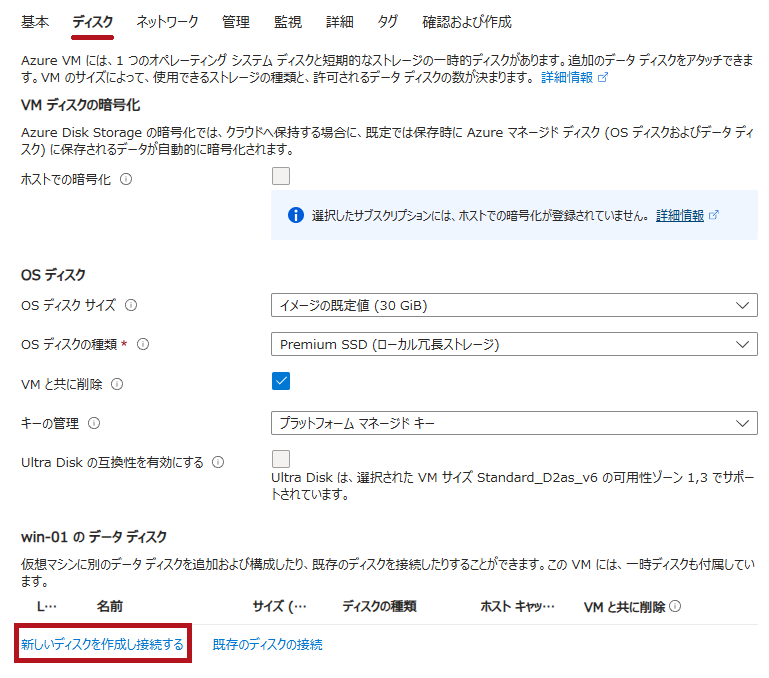Viewport: 769px width, 678px height.
Task: Click 新しいディスクを作成し接続する link
Action: tap(102, 645)
